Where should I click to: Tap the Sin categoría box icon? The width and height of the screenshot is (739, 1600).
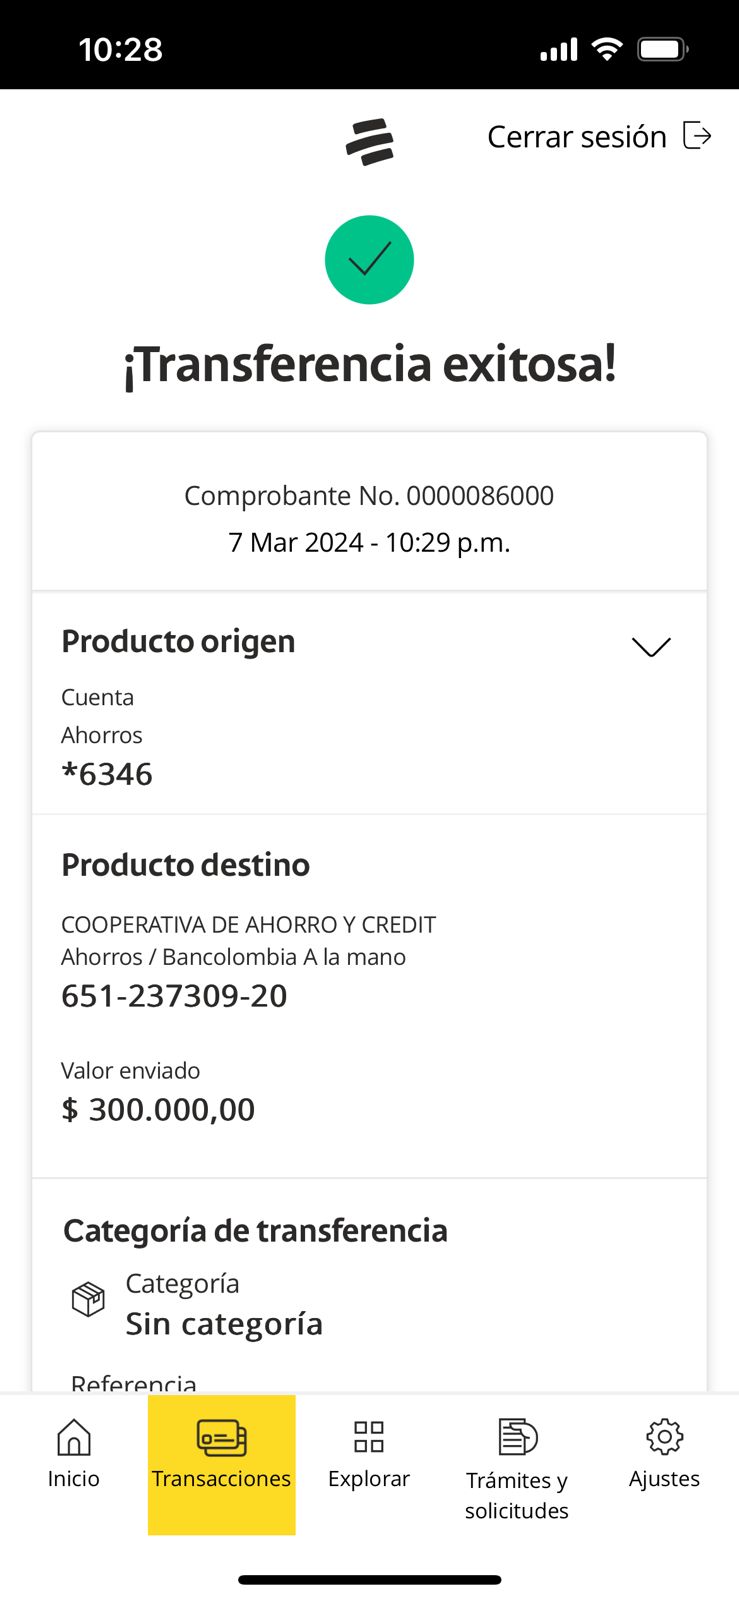click(x=88, y=1300)
